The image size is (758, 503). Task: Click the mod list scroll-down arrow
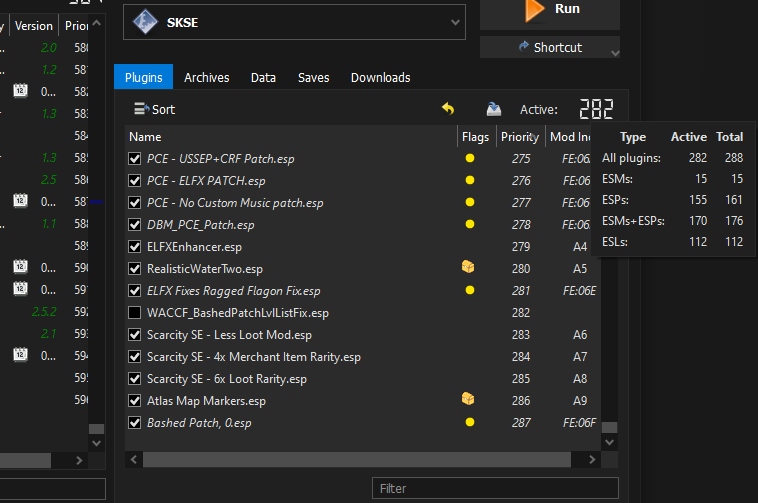click(96, 443)
